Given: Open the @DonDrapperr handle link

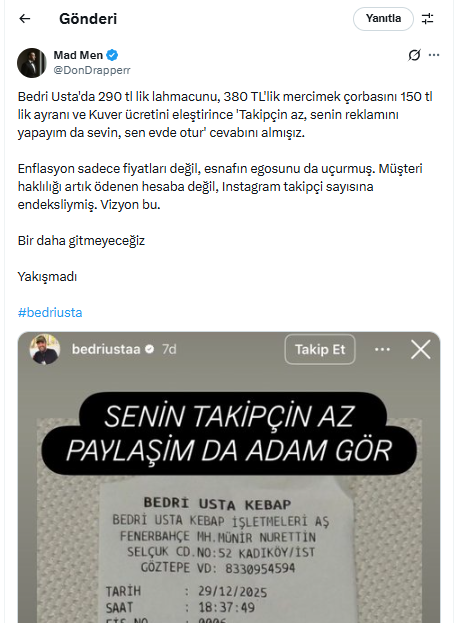Looking at the screenshot, I should click(92, 70).
